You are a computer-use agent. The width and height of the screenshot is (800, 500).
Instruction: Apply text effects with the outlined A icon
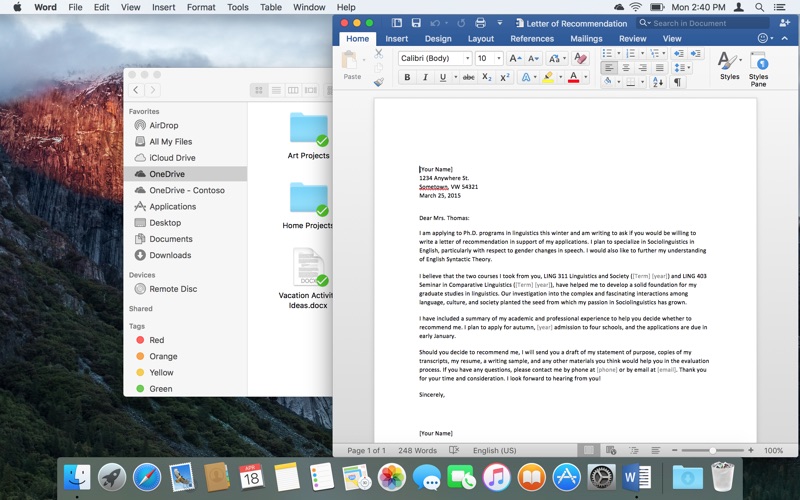pyautogui.click(x=526, y=77)
